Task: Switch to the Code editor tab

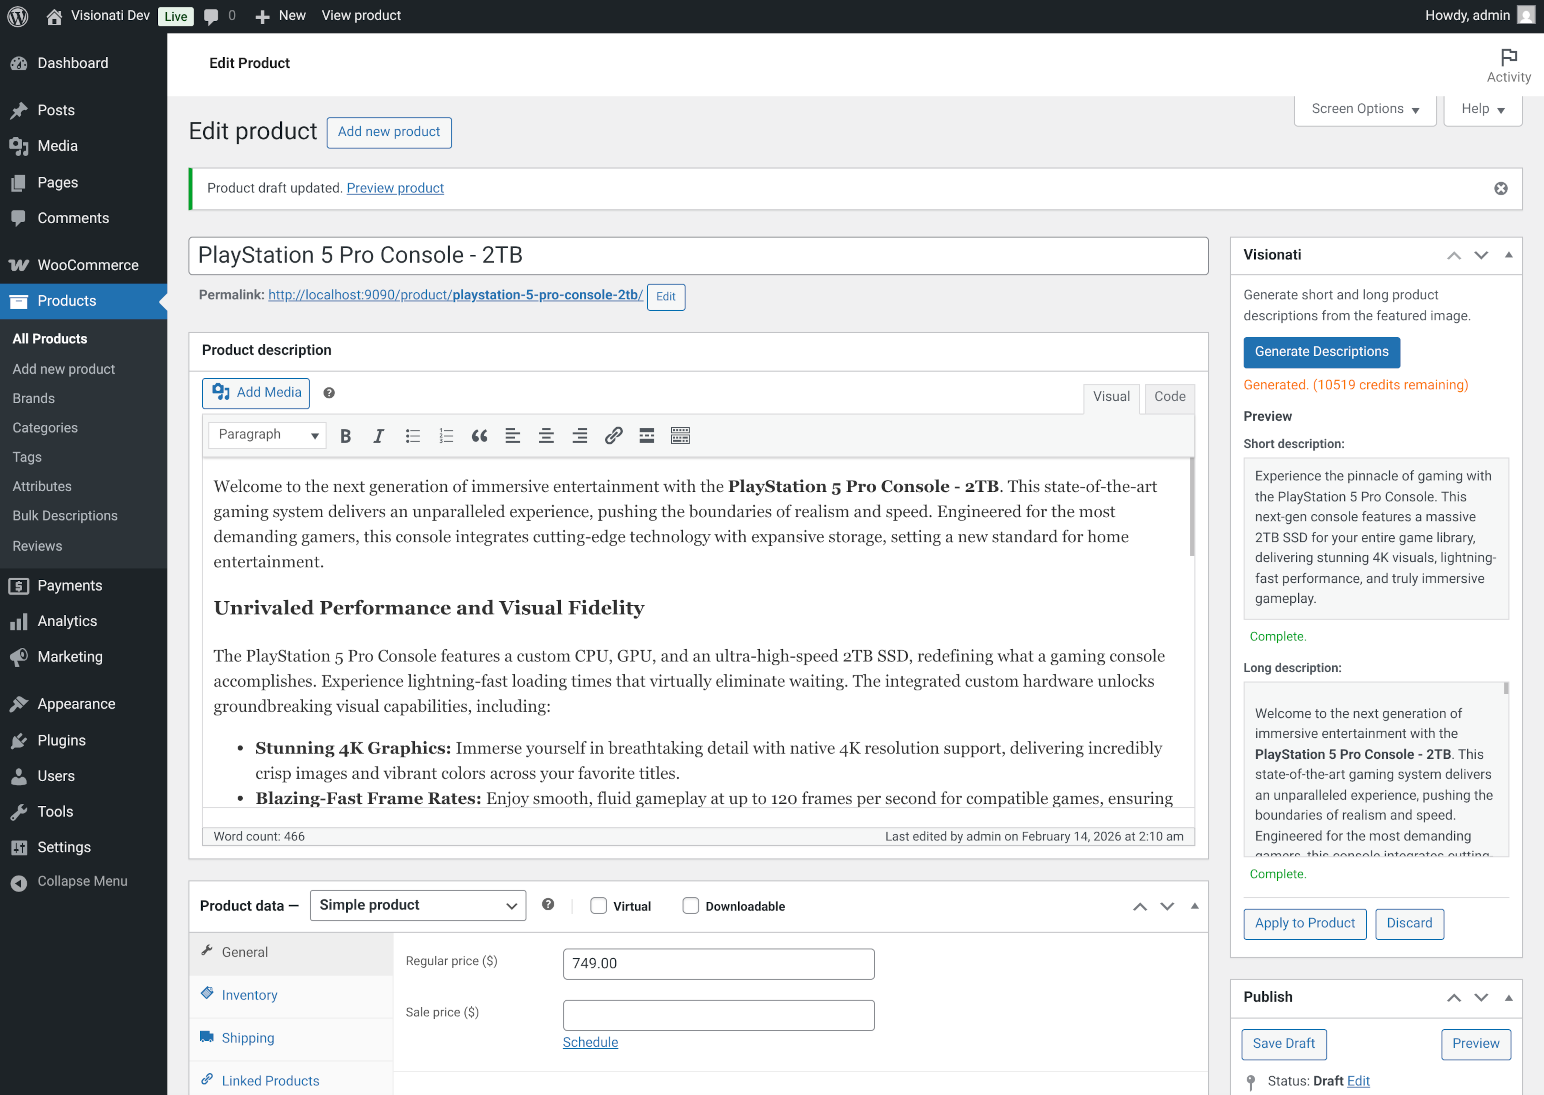Action: (1168, 397)
